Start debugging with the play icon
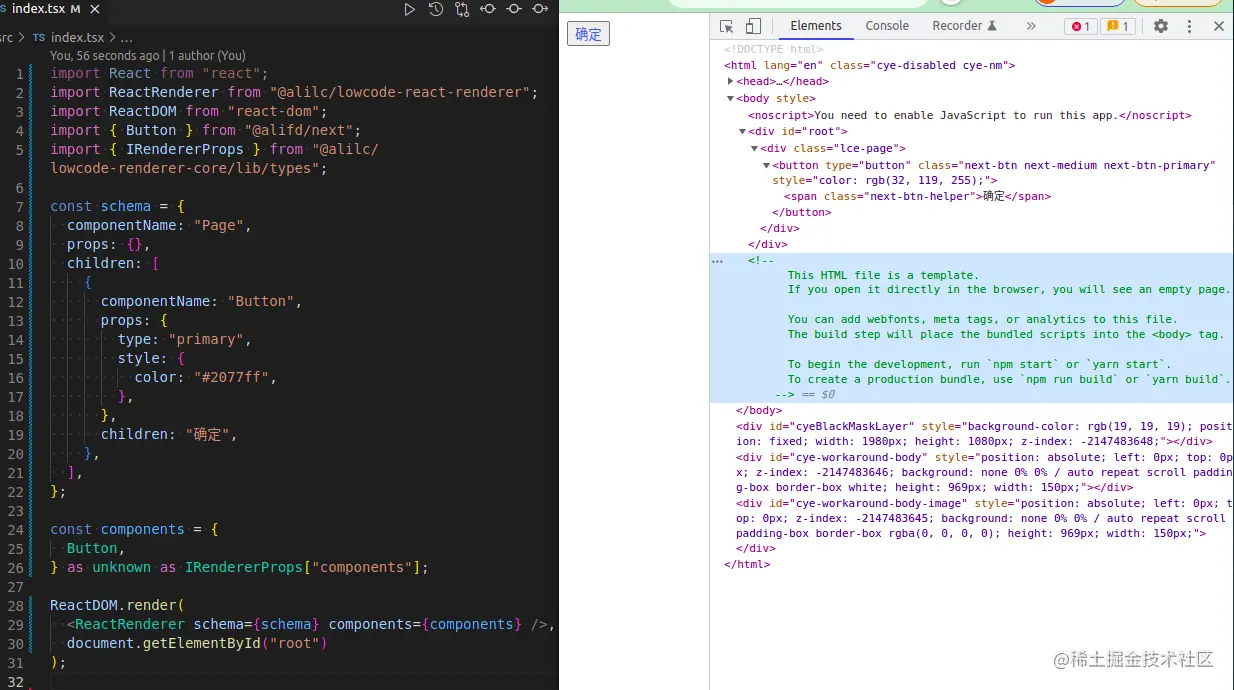The image size is (1234, 690). pyautogui.click(x=410, y=9)
